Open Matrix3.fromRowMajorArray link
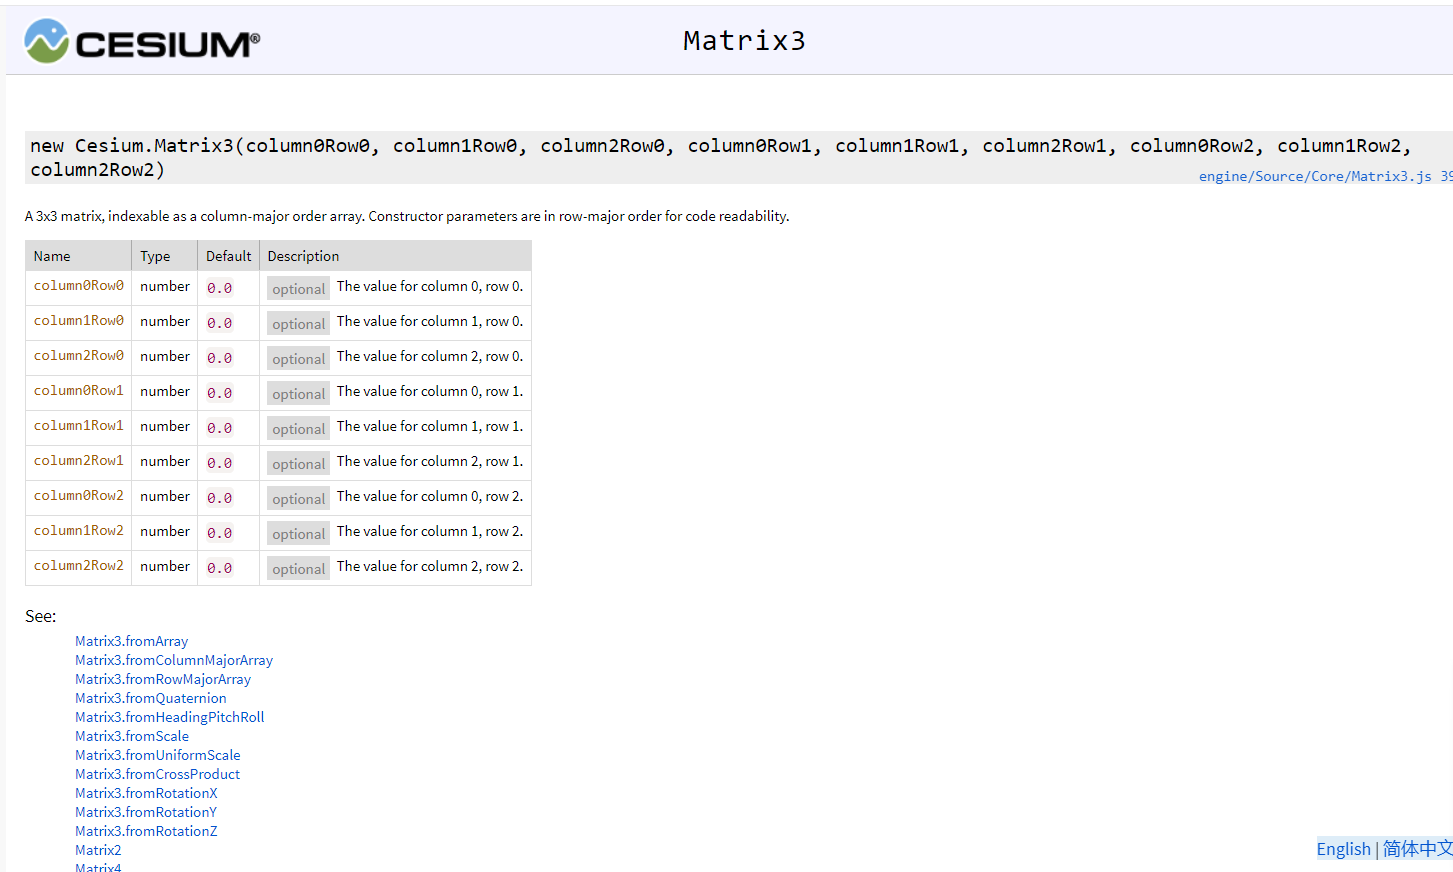The width and height of the screenshot is (1453, 872). coord(163,679)
